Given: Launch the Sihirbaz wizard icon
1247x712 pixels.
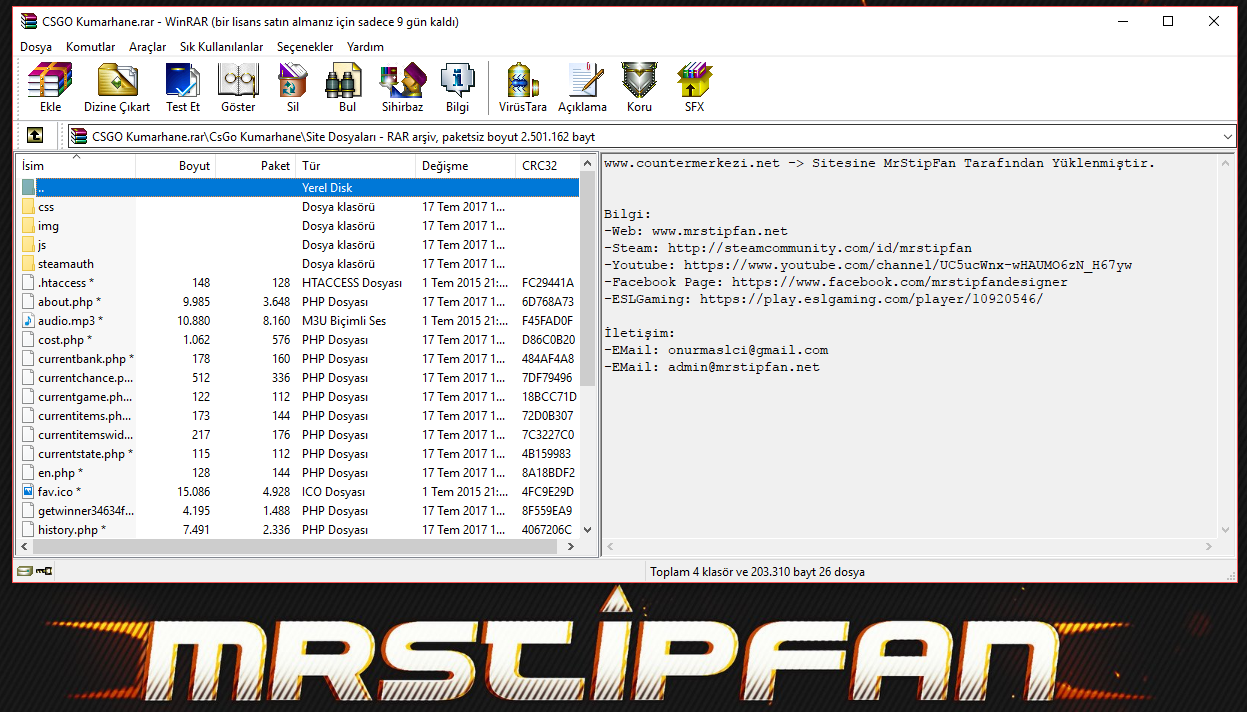Looking at the screenshot, I should click(x=403, y=80).
